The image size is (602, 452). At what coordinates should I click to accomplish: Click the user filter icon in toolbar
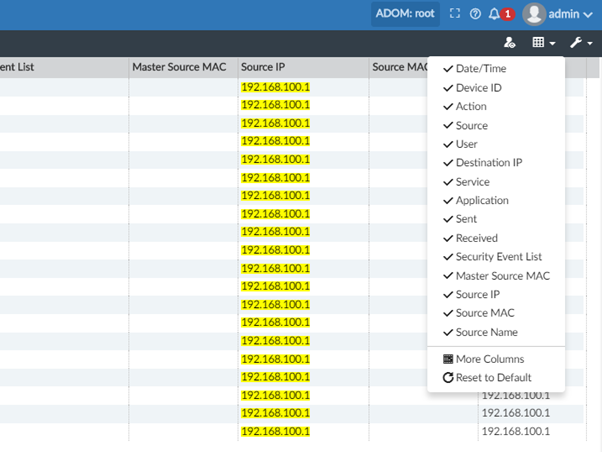[x=510, y=43]
